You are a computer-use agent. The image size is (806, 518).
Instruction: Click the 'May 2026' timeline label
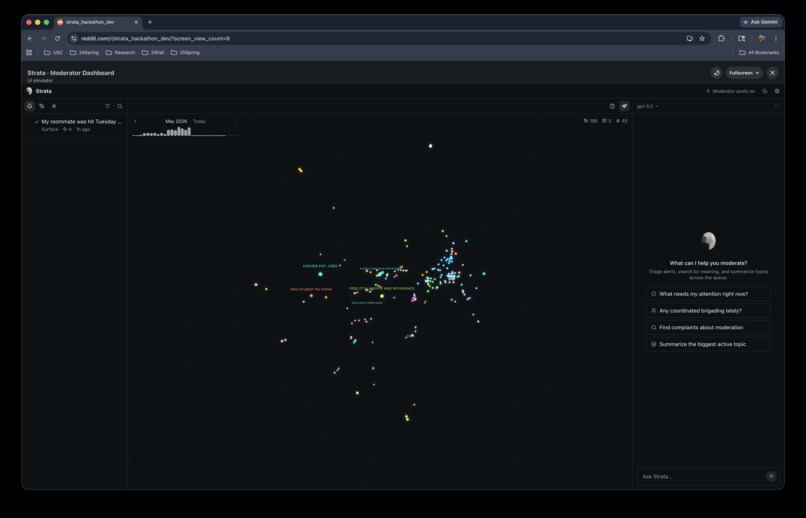coord(176,121)
